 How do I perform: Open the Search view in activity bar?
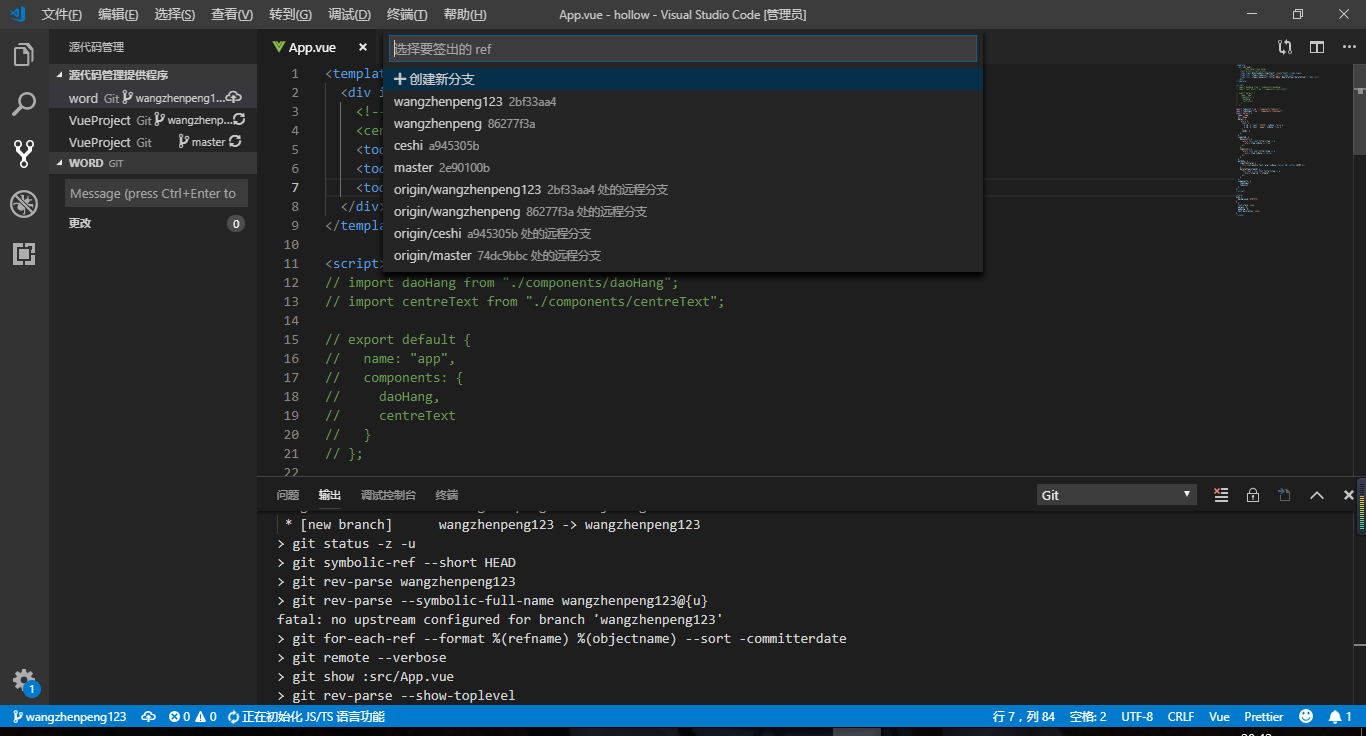pyautogui.click(x=24, y=104)
